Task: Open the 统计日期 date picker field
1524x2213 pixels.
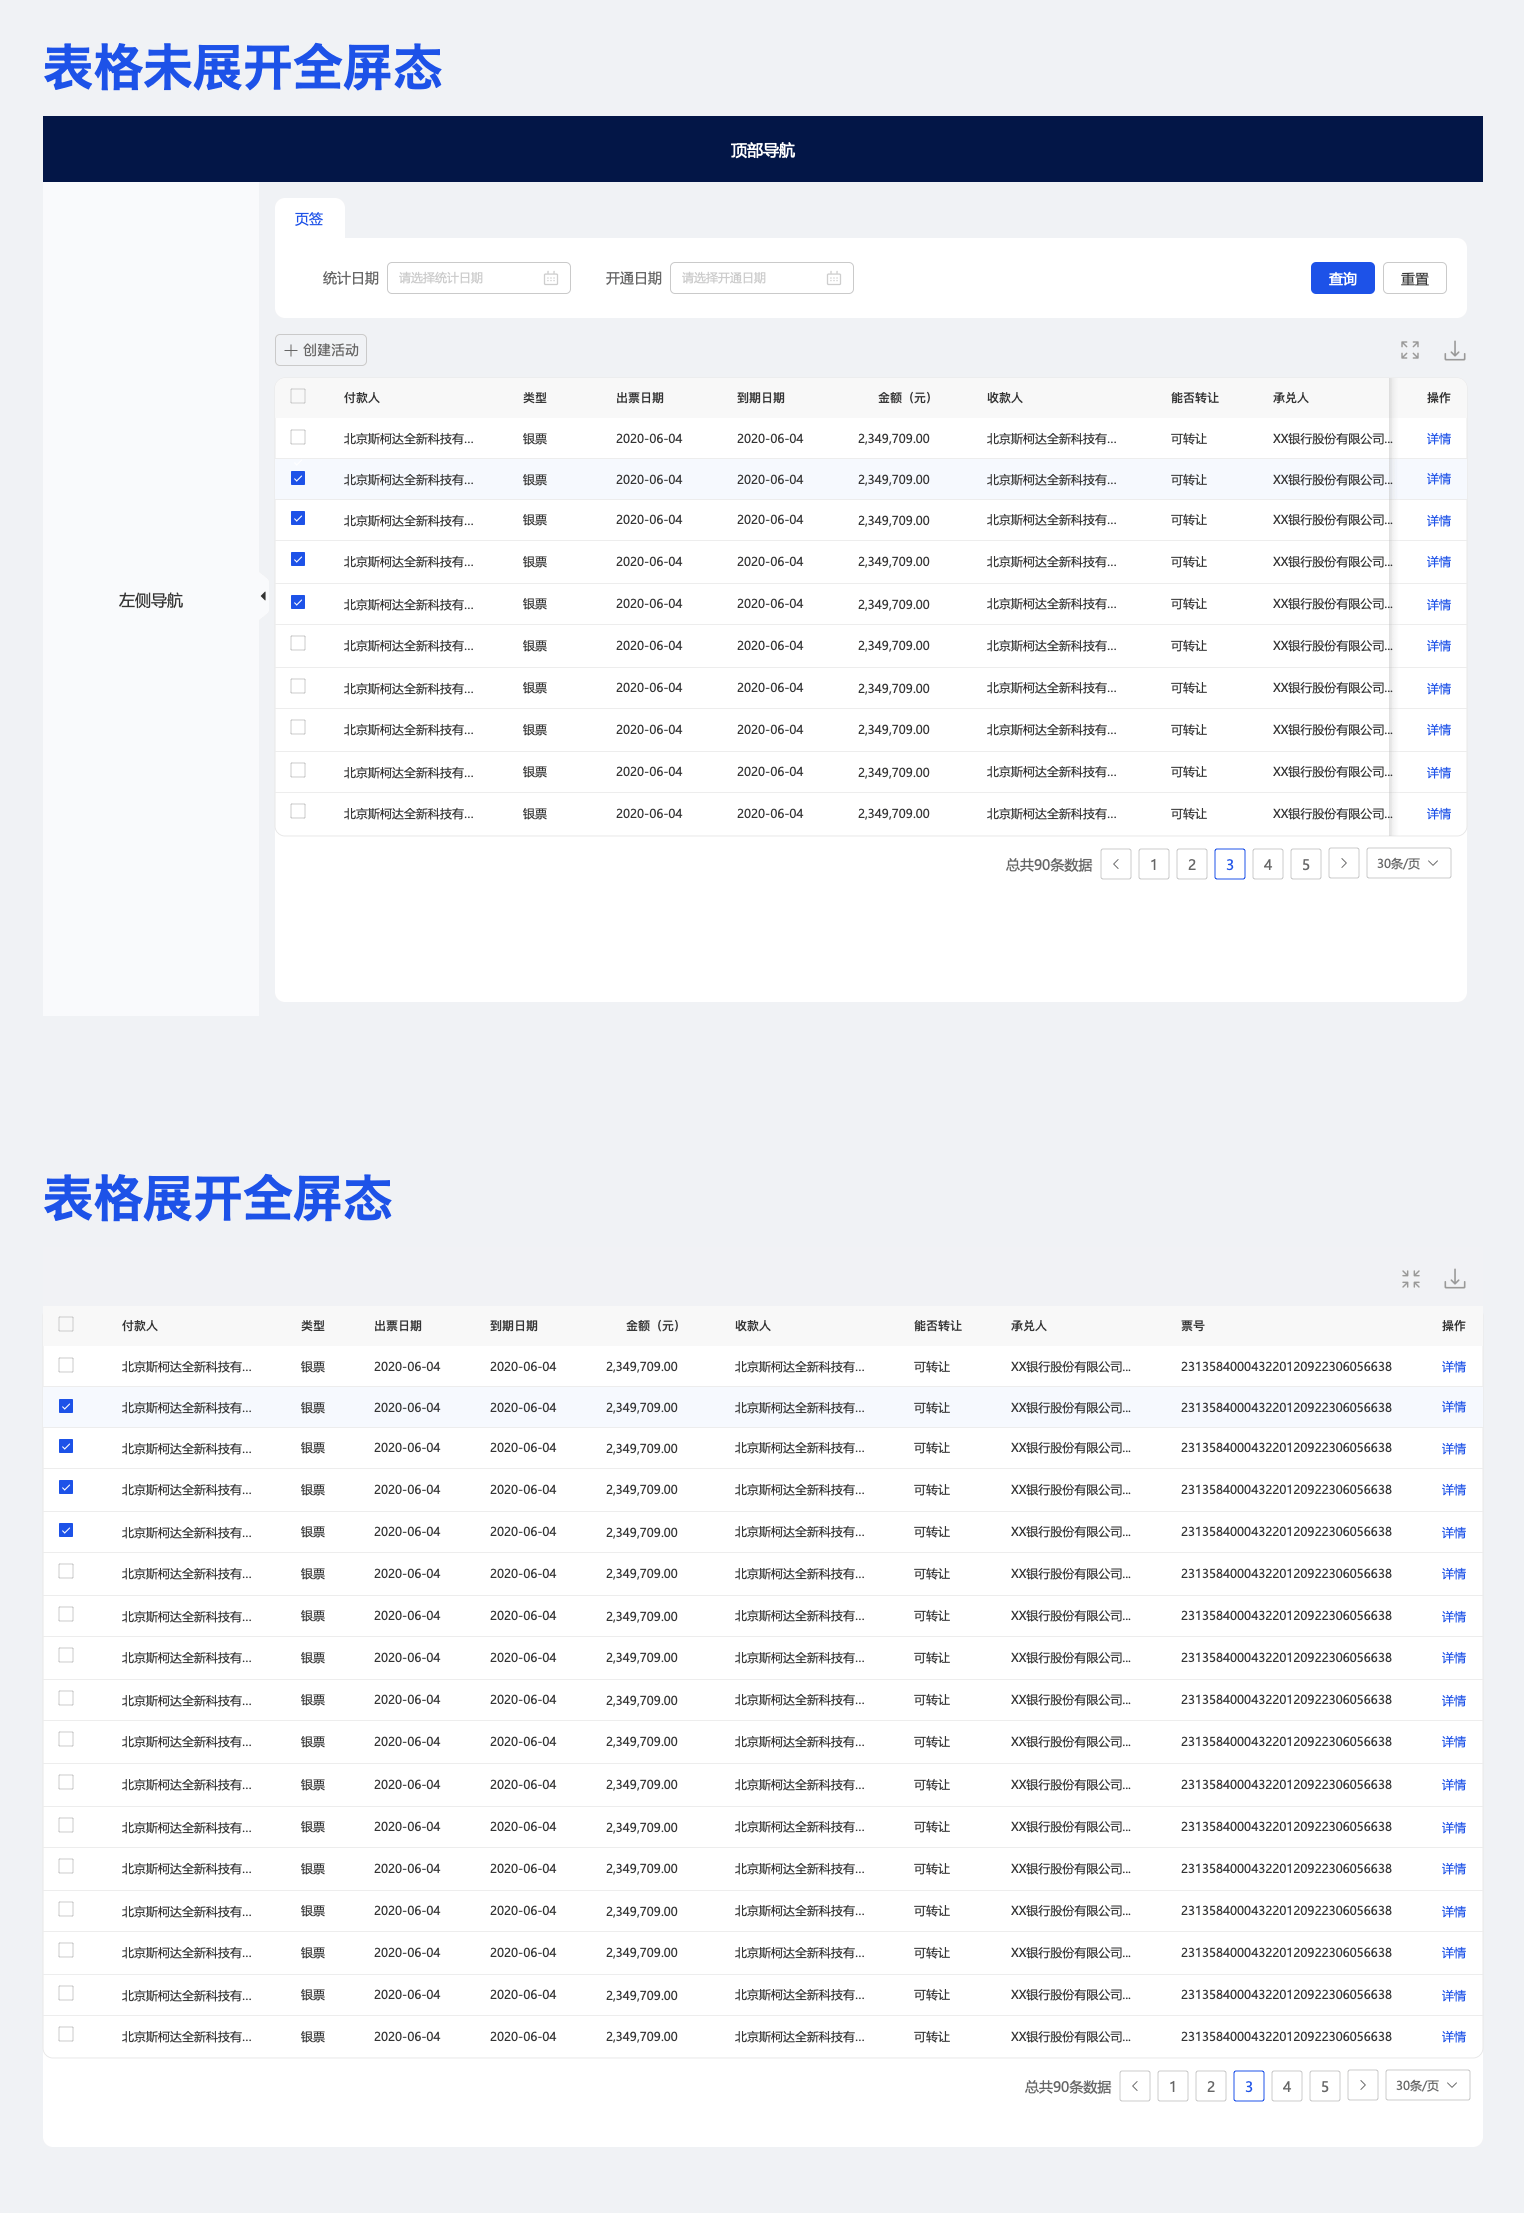Action: click(x=479, y=278)
